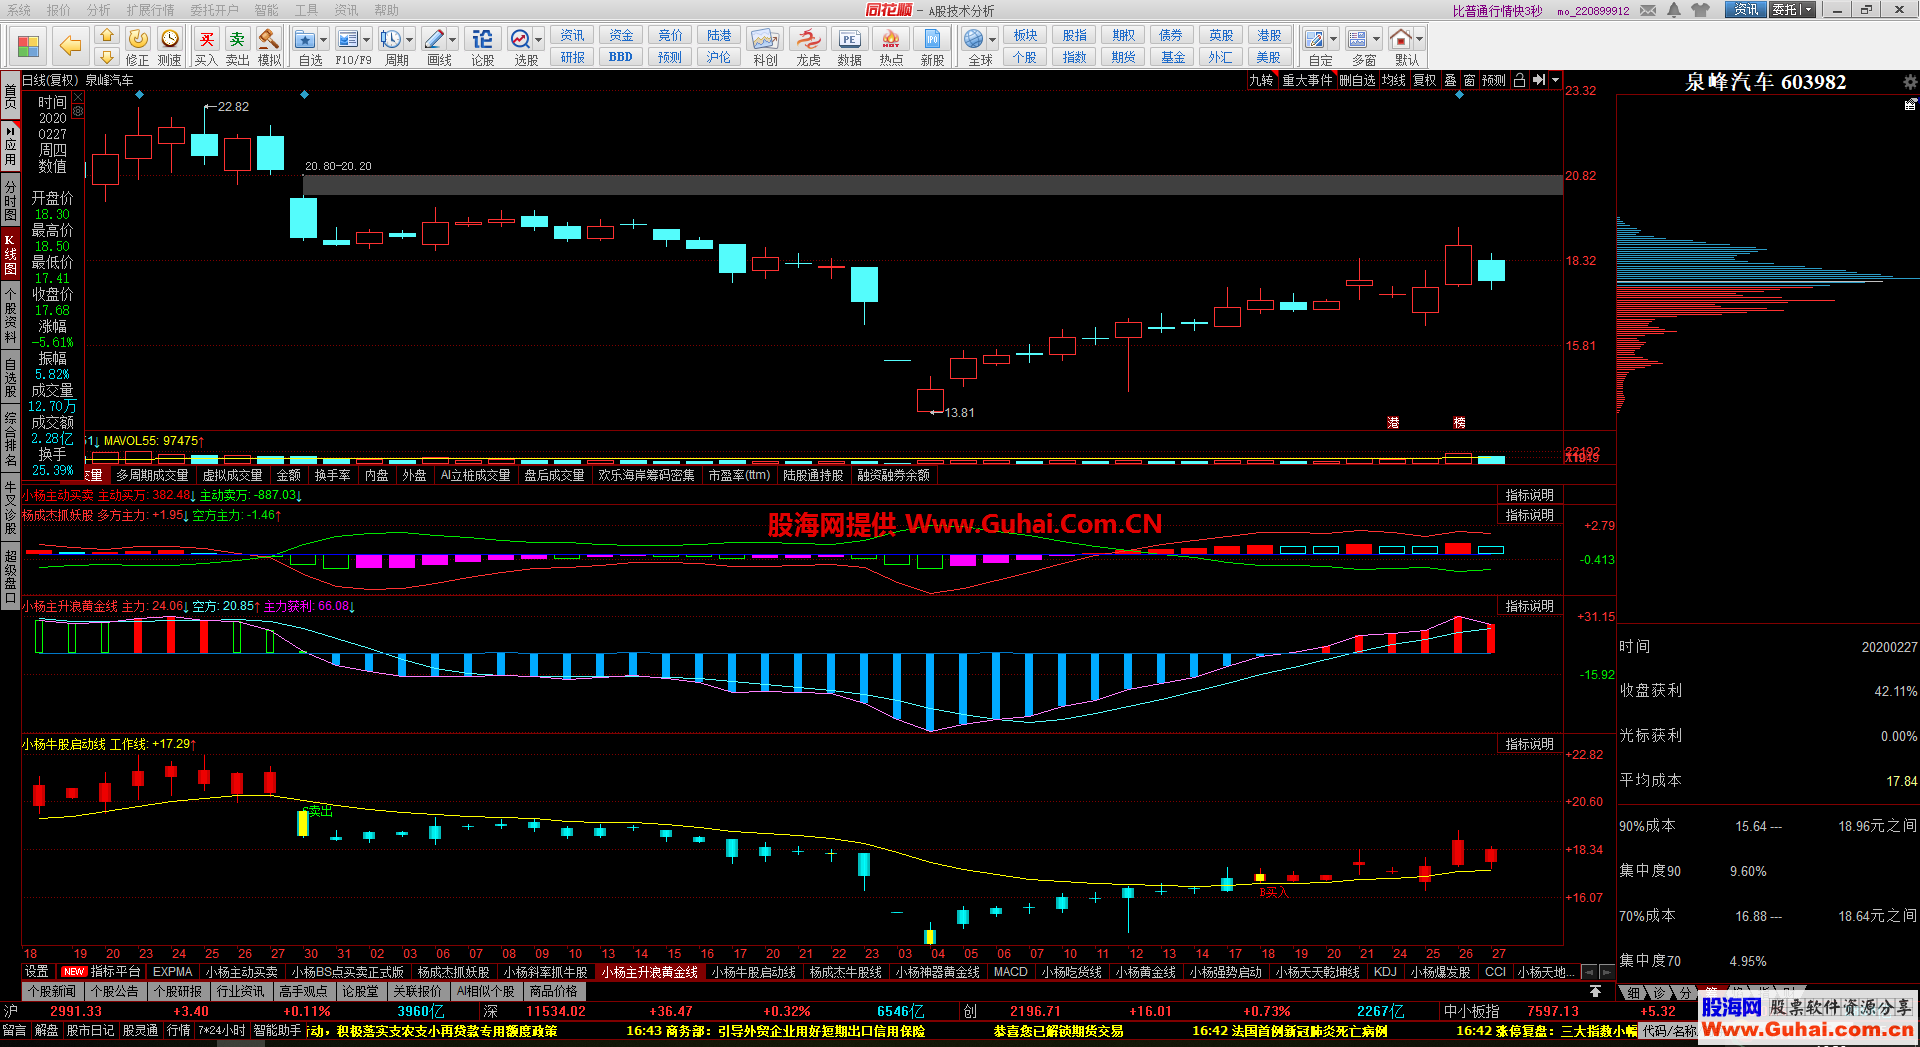
Task: Click the down arrow navigation icon
Action: click(107, 58)
